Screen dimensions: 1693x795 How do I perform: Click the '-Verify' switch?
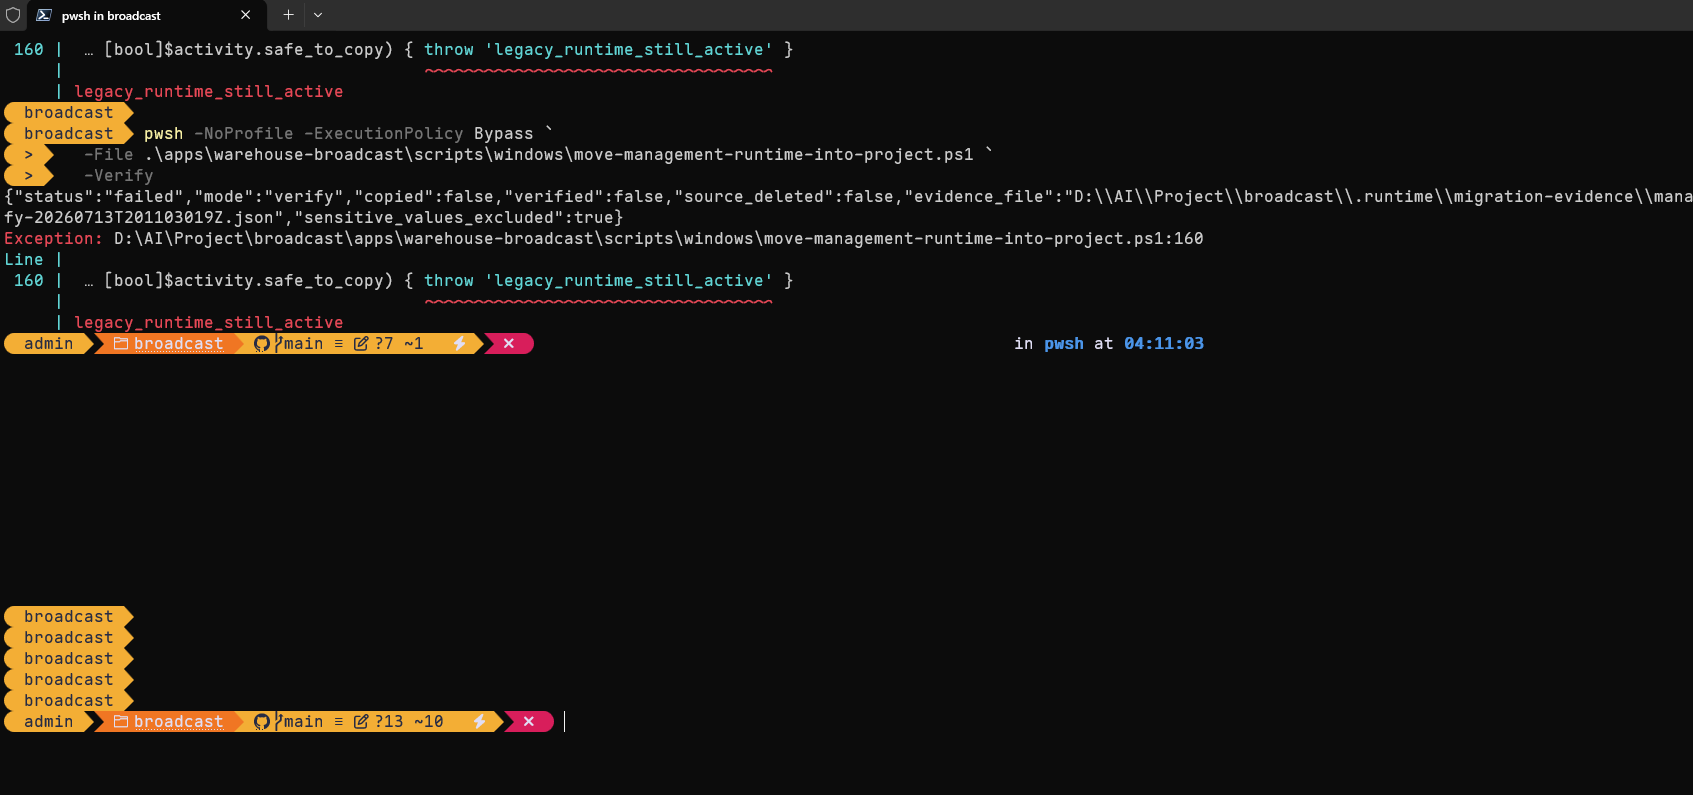pos(119,175)
